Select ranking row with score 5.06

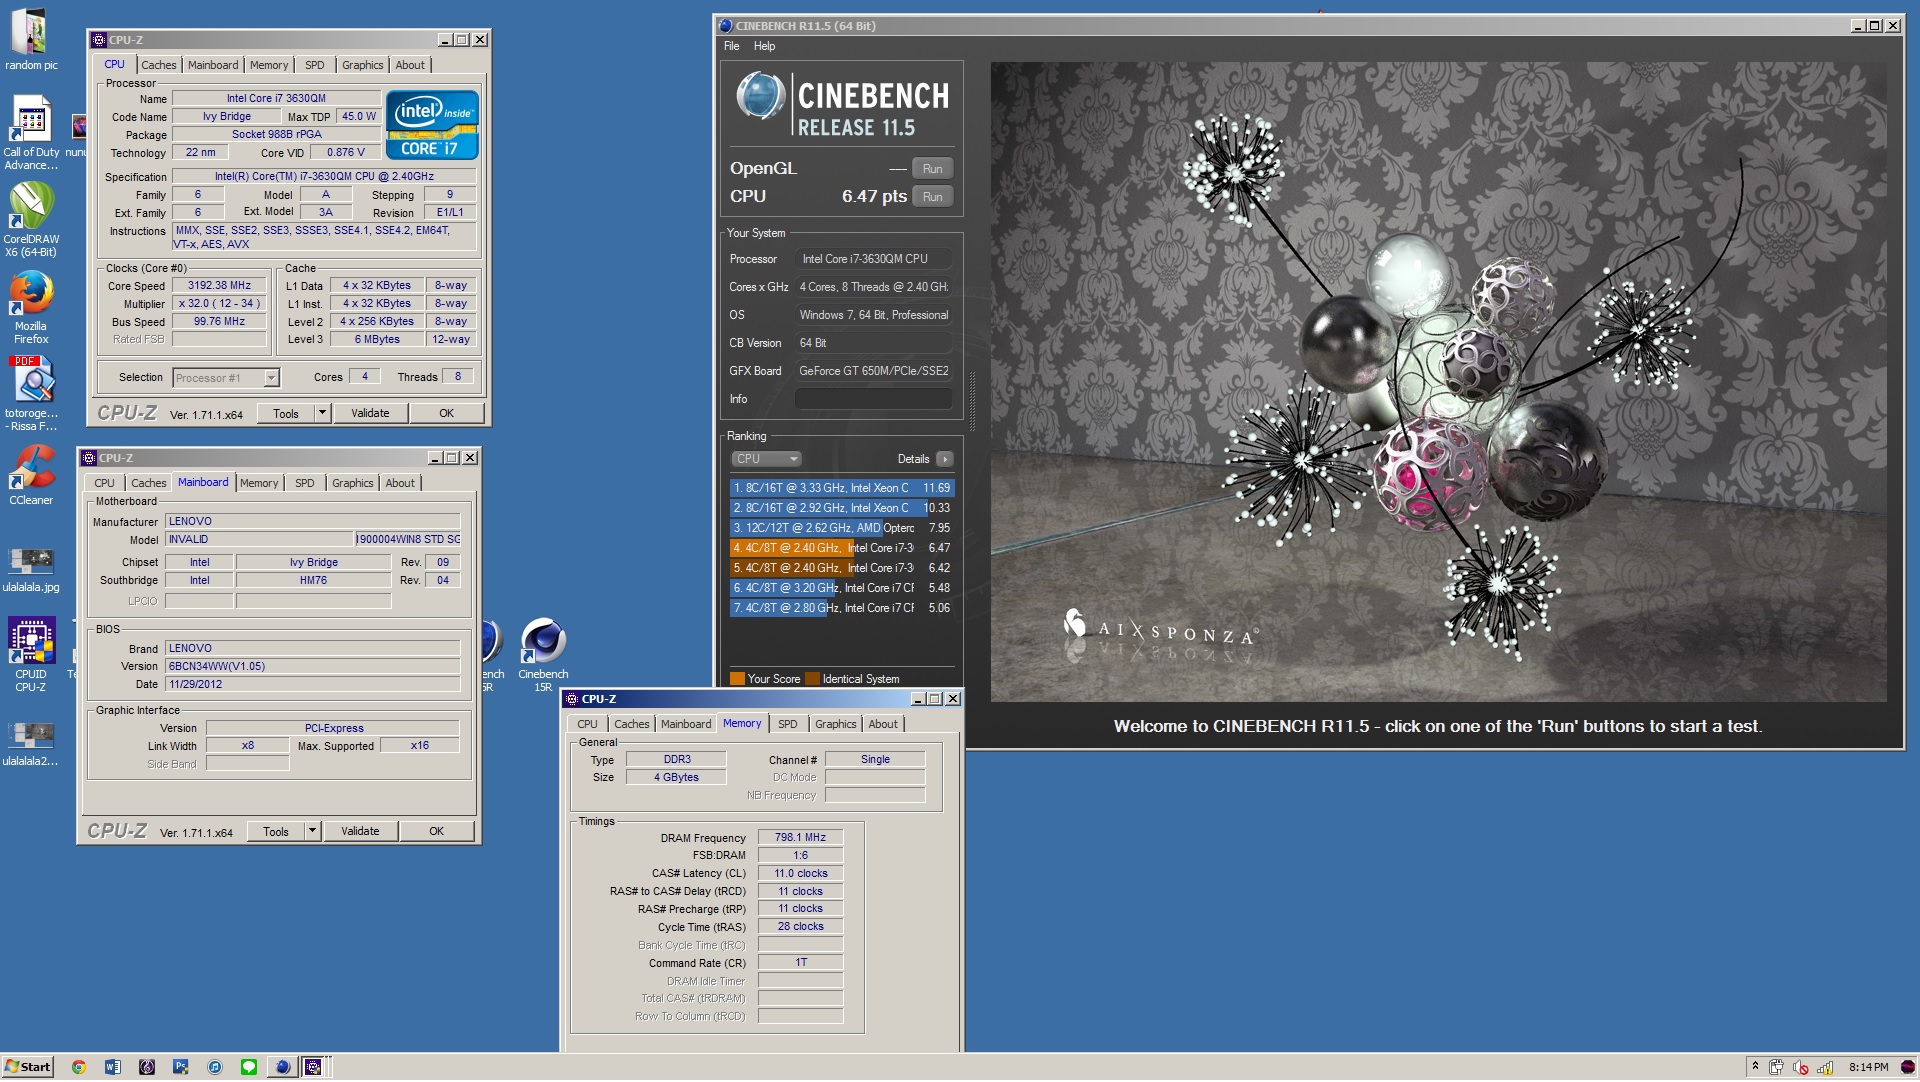tap(842, 609)
